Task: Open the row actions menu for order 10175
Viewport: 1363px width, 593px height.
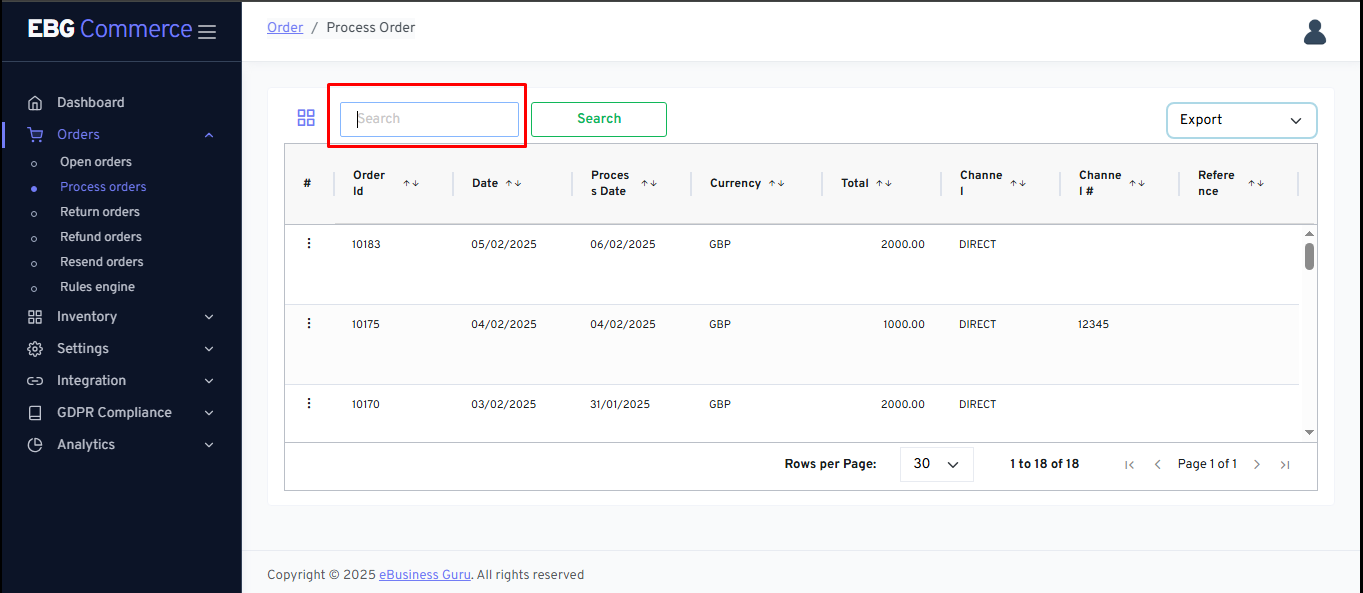Action: [x=309, y=322]
